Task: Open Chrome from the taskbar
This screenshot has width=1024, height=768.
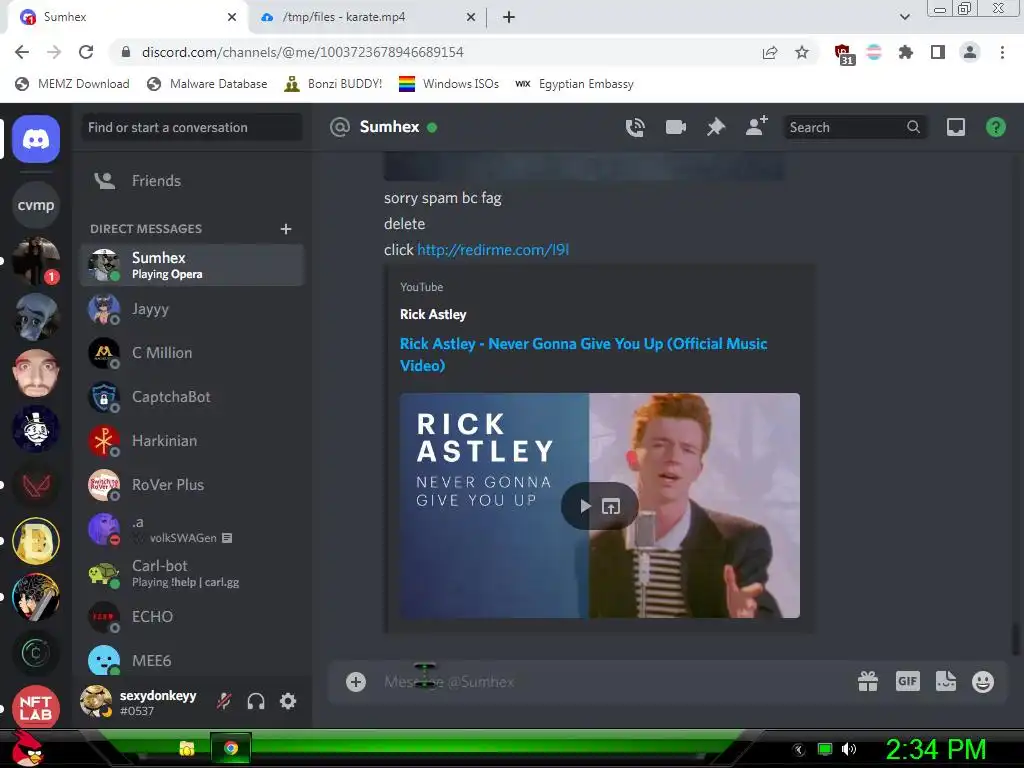Action: pos(231,748)
